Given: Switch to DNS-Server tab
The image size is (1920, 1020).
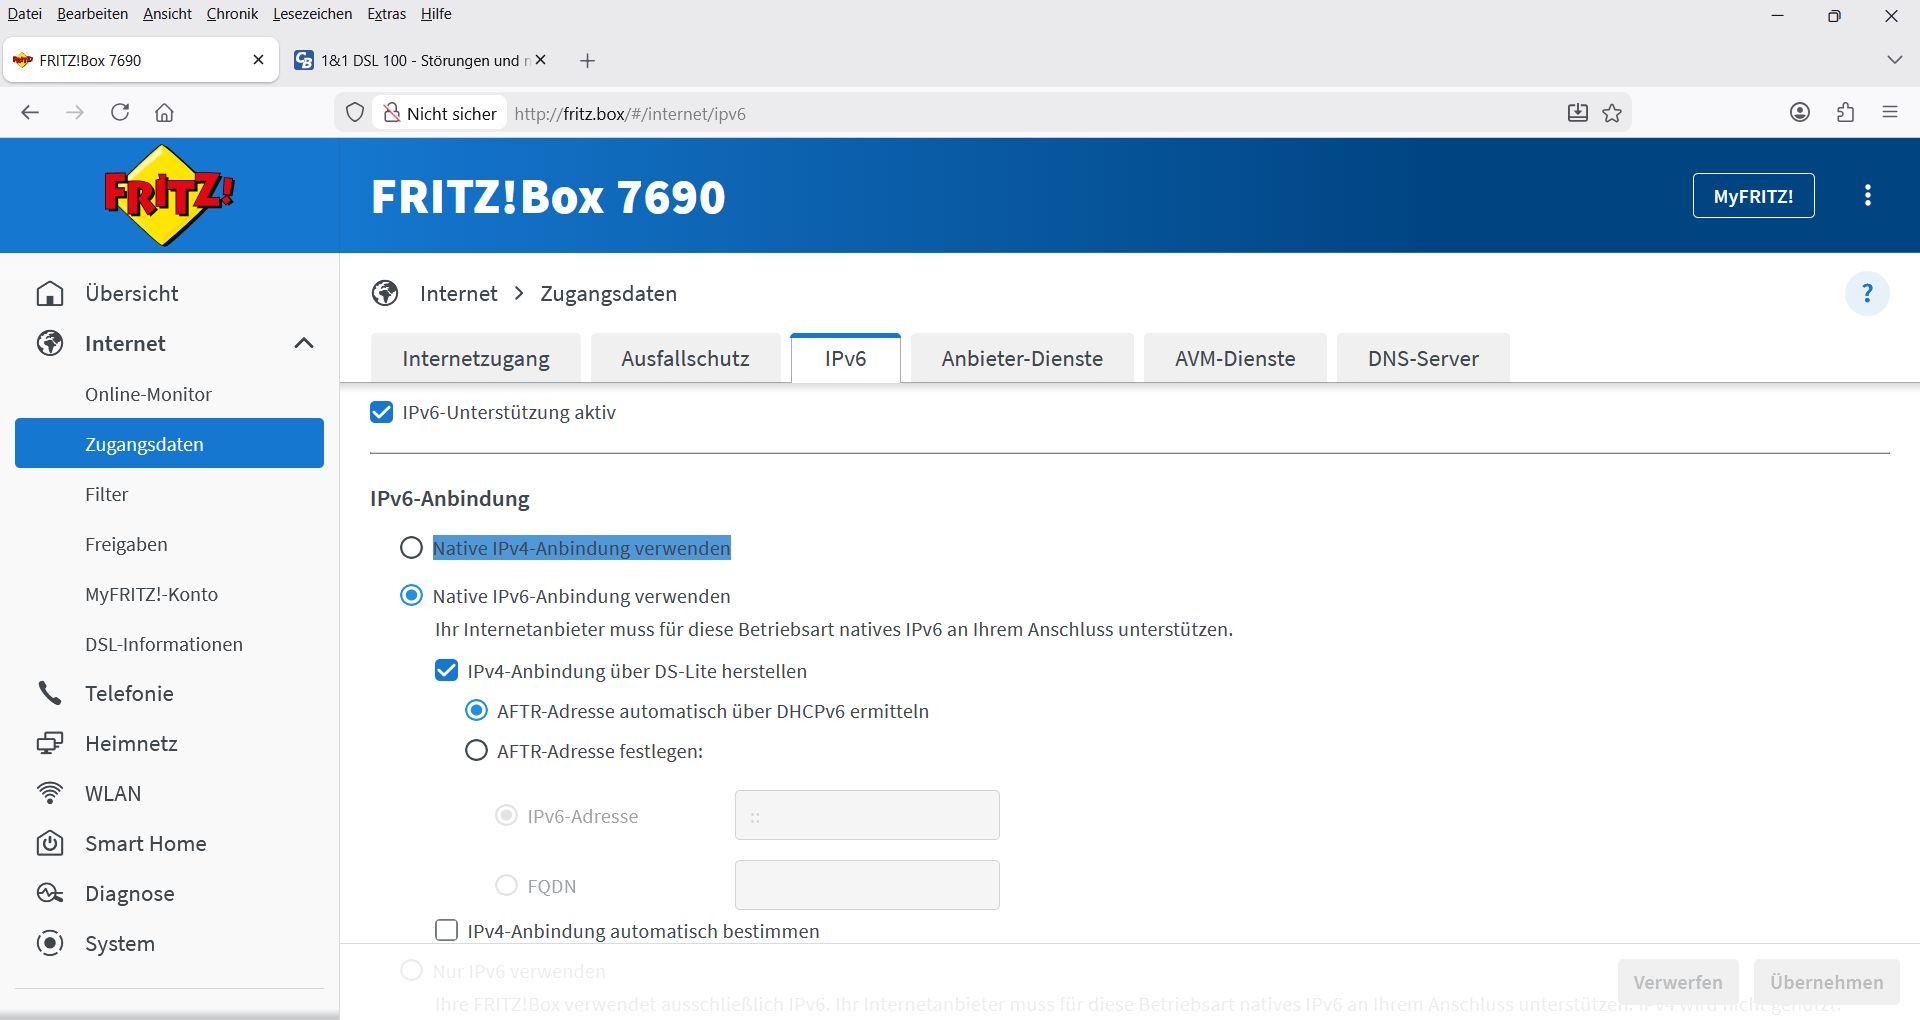Looking at the screenshot, I should pos(1423,358).
